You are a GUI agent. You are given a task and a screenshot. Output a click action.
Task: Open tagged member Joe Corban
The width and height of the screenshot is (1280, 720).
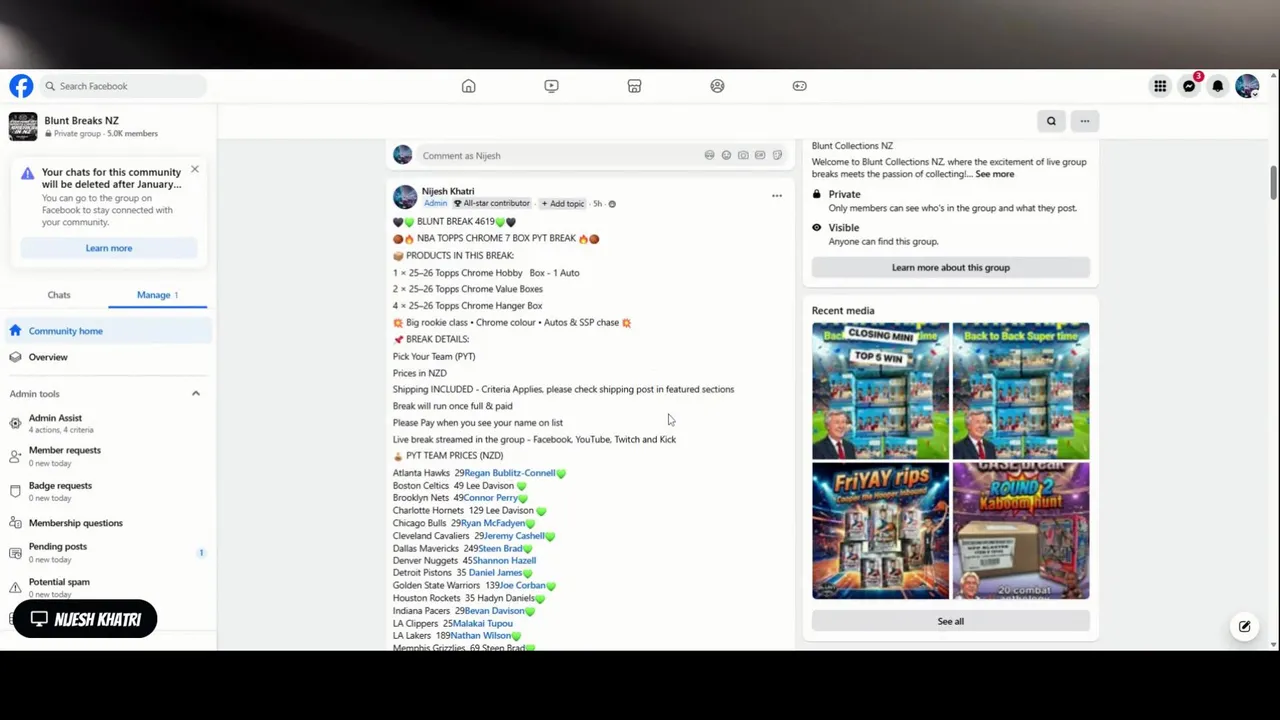pos(522,586)
